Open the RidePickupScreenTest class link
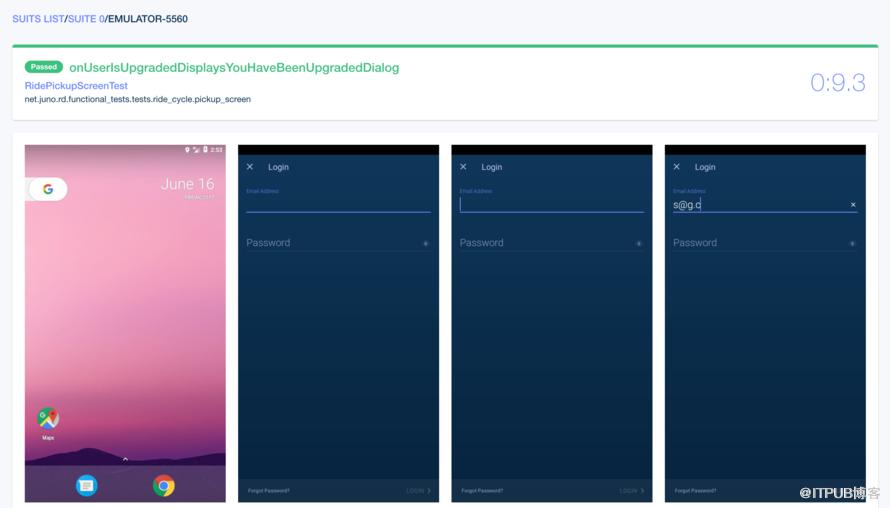Image resolution: width=890 pixels, height=508 pixels. 76,86
